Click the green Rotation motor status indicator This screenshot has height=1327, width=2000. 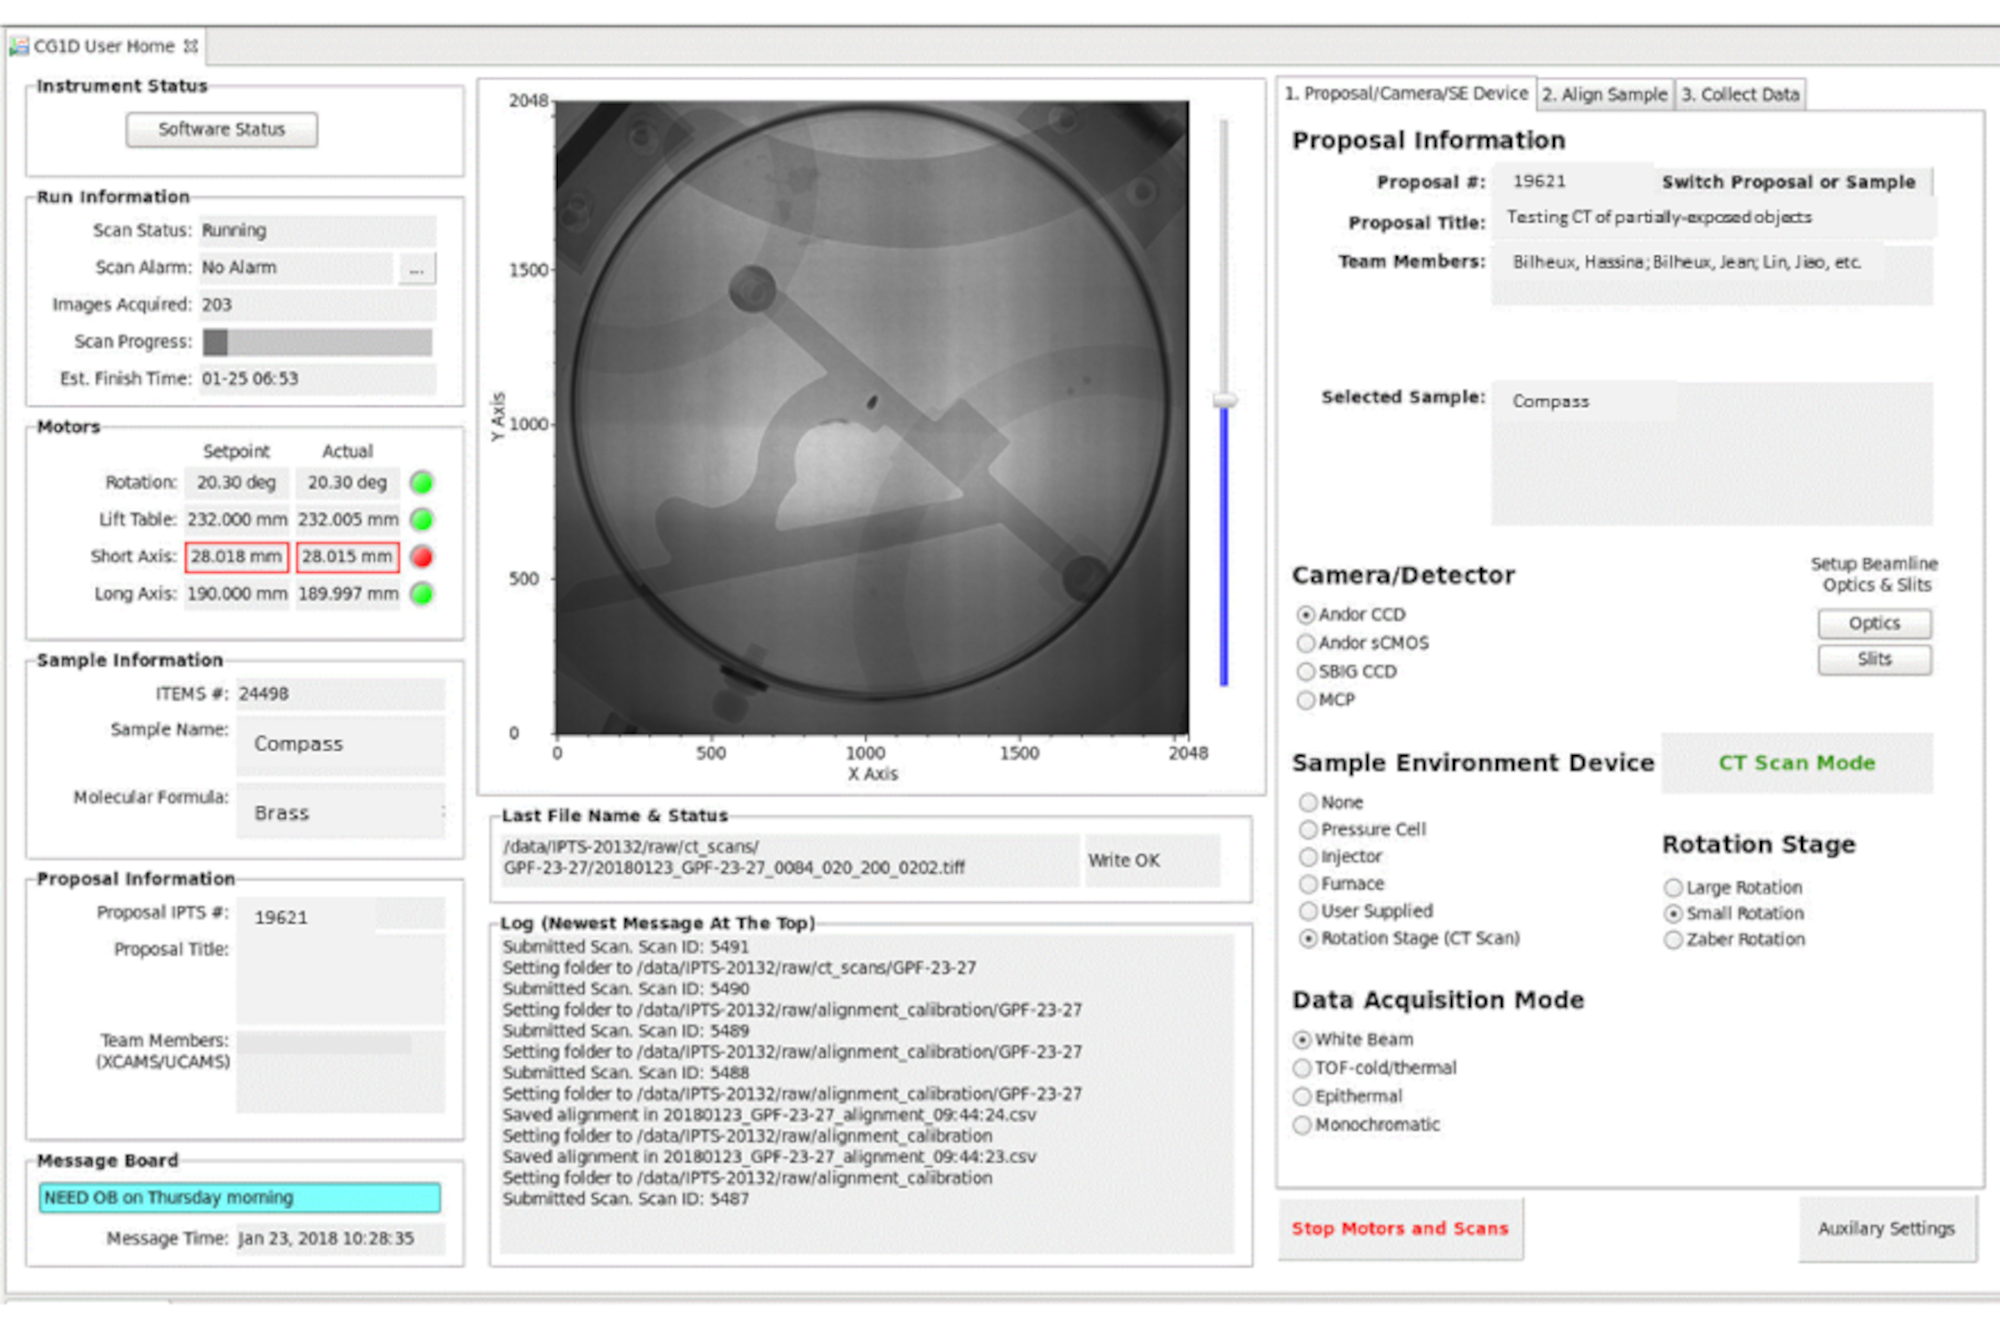coord(422,483)
